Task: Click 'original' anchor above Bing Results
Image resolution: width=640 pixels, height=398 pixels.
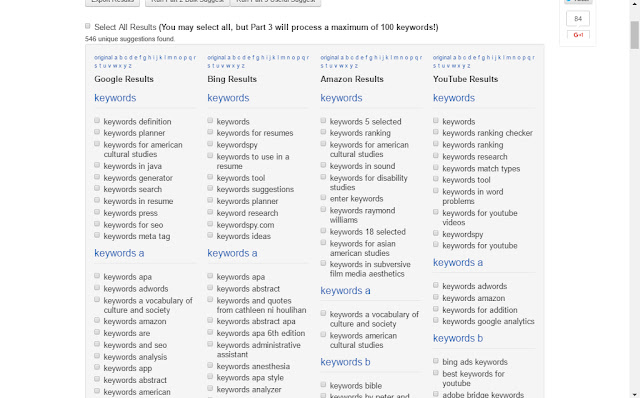Action: point(216,58)
